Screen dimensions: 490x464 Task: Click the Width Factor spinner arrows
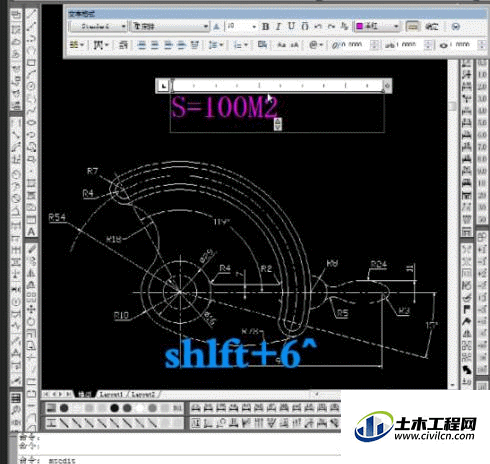tap(482, 45)
